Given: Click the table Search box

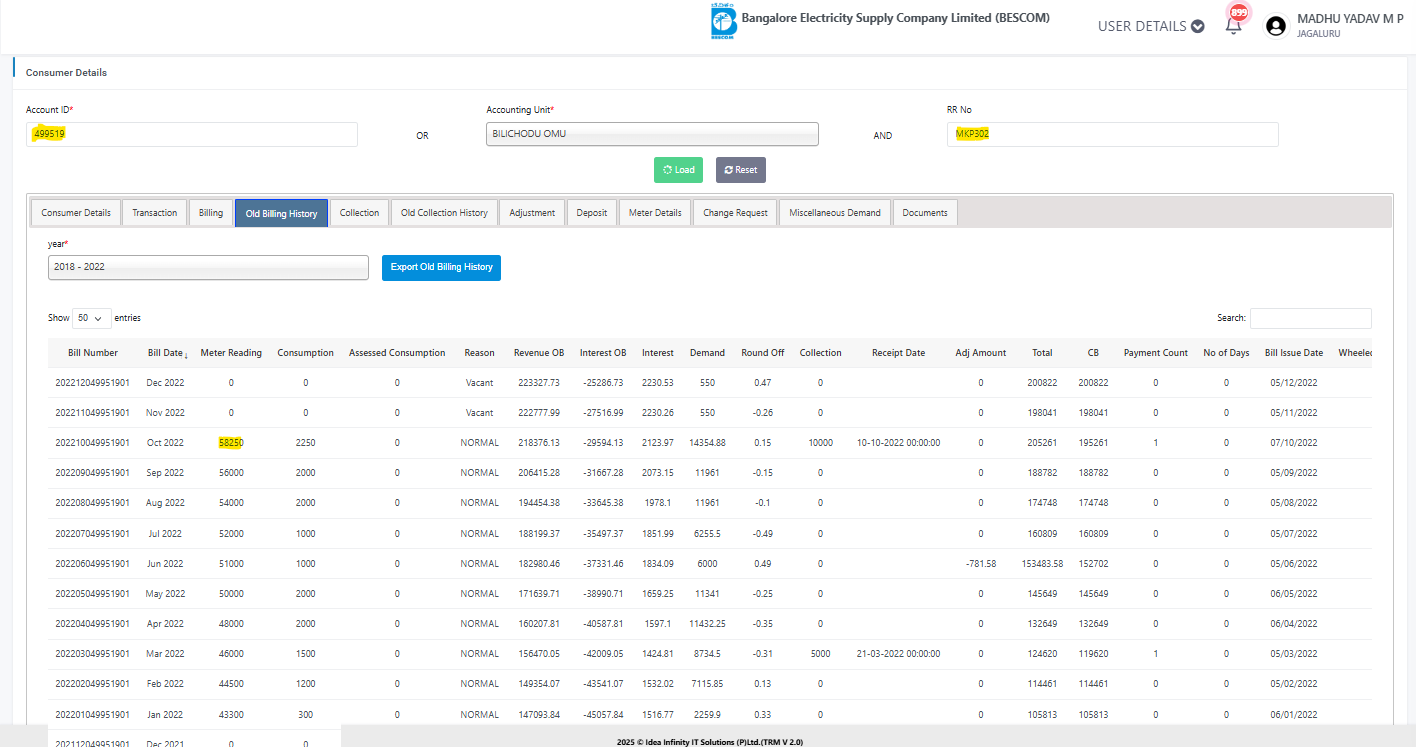Looking at the screenshot, I should point(1310,318).
